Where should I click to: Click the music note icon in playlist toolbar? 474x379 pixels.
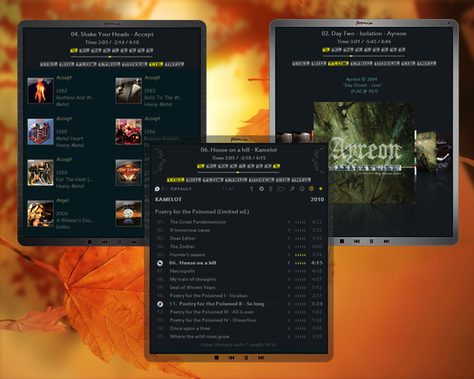[292, 189]
